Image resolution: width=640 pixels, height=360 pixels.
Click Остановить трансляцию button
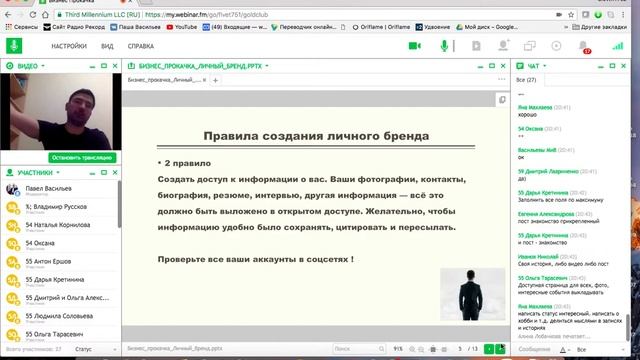(82, 158)
